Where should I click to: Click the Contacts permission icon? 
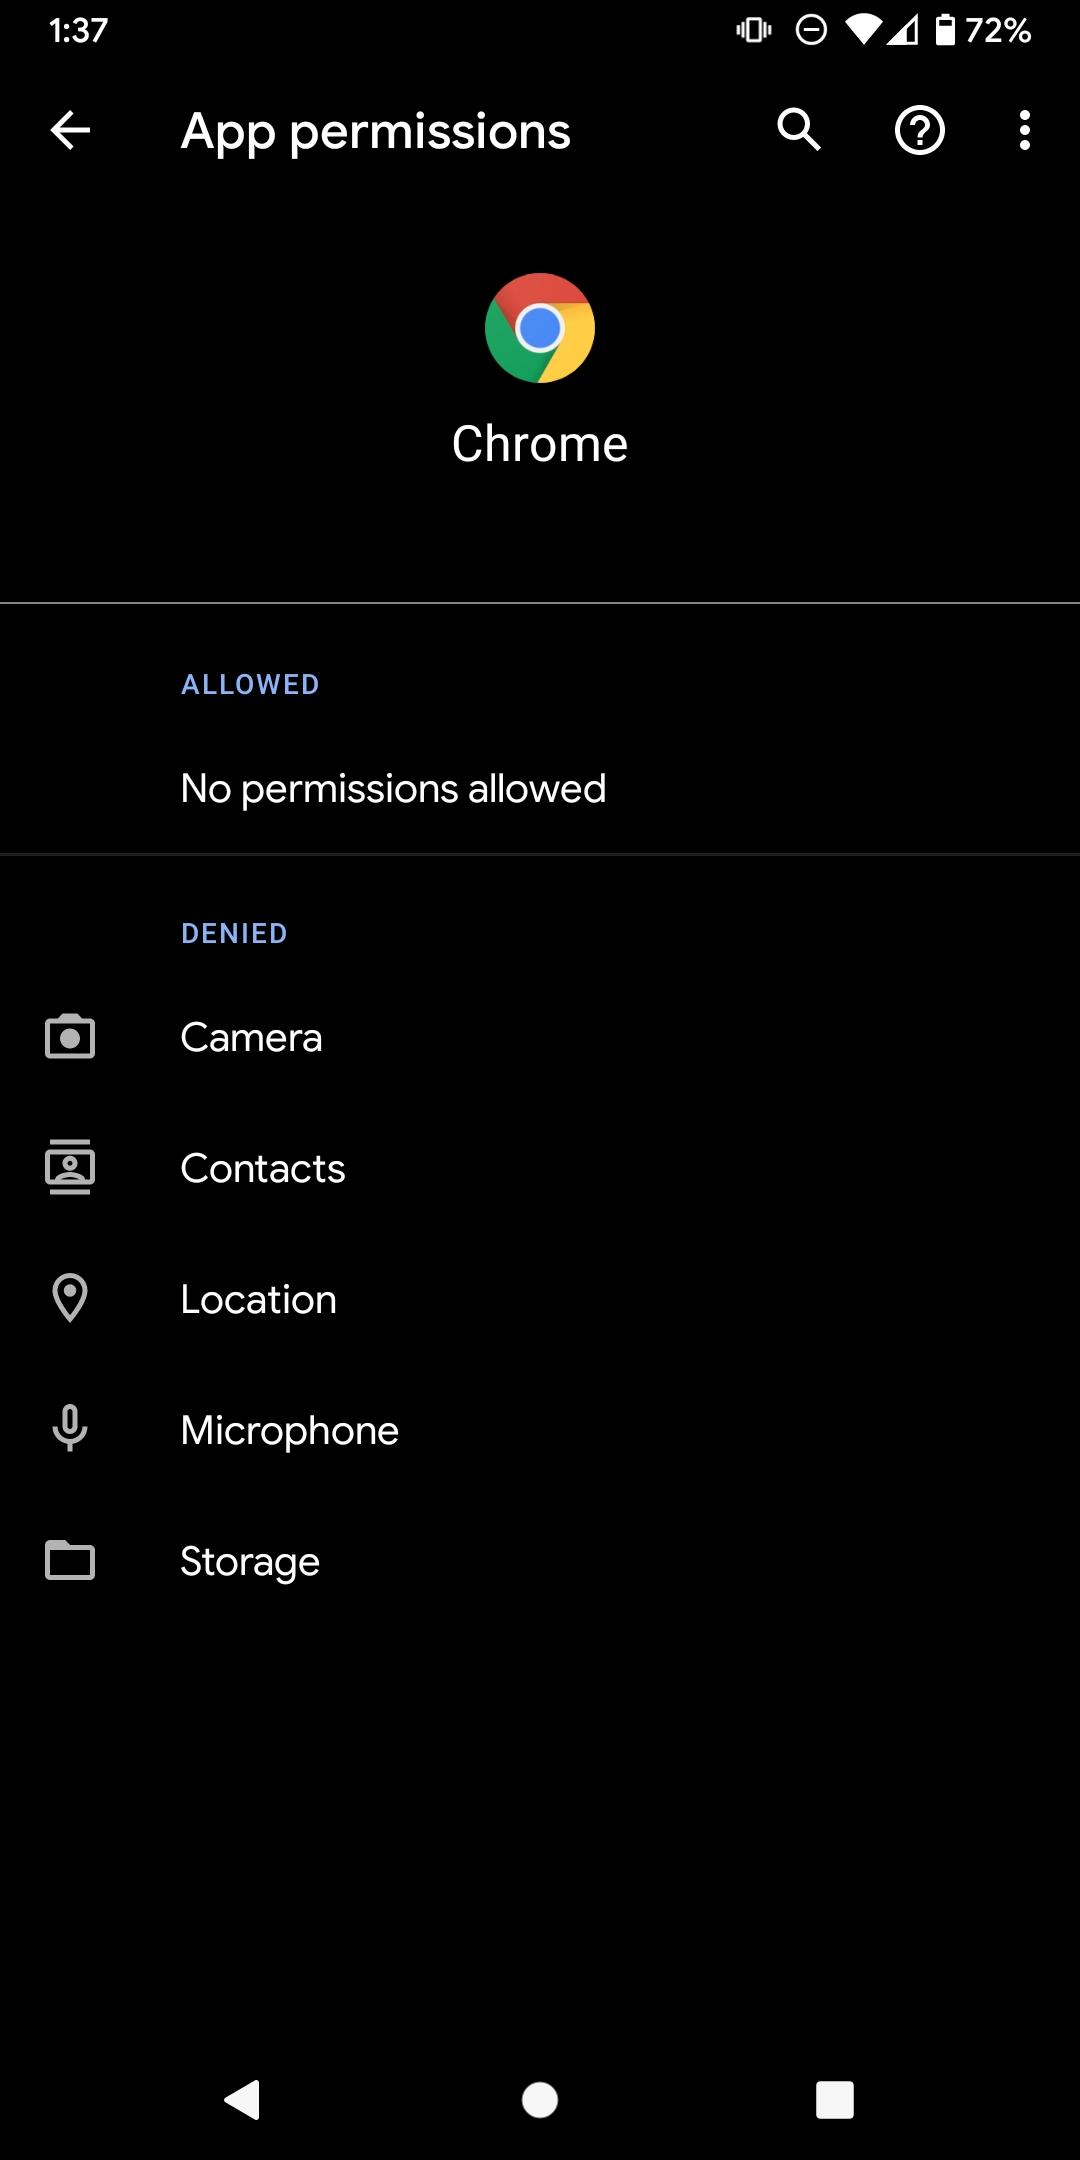(69, 1167)
